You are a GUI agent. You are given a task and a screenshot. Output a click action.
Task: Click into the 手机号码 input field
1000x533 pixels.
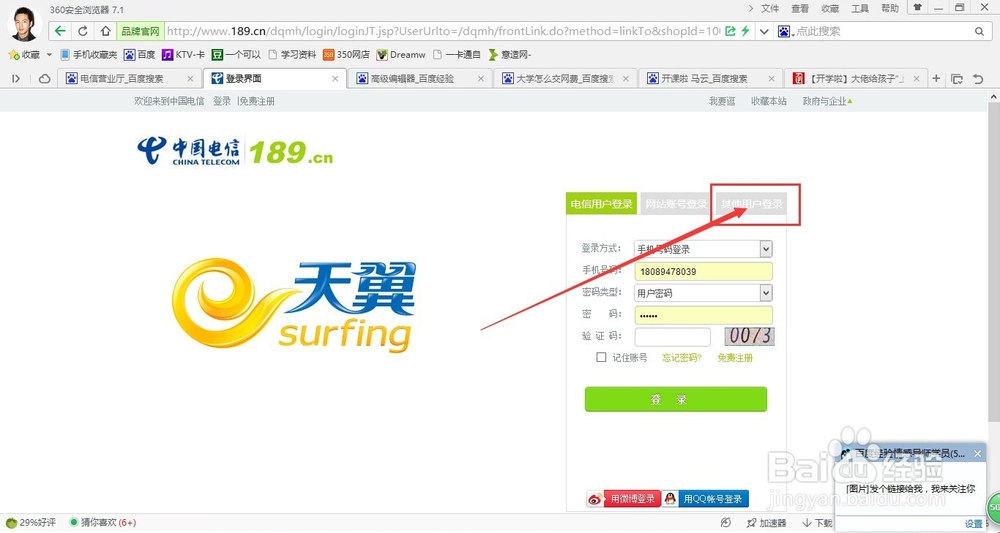703,272
